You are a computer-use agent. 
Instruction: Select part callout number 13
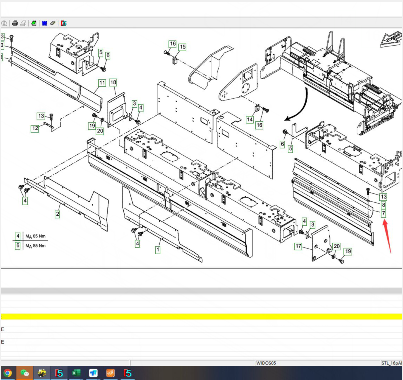383,197
